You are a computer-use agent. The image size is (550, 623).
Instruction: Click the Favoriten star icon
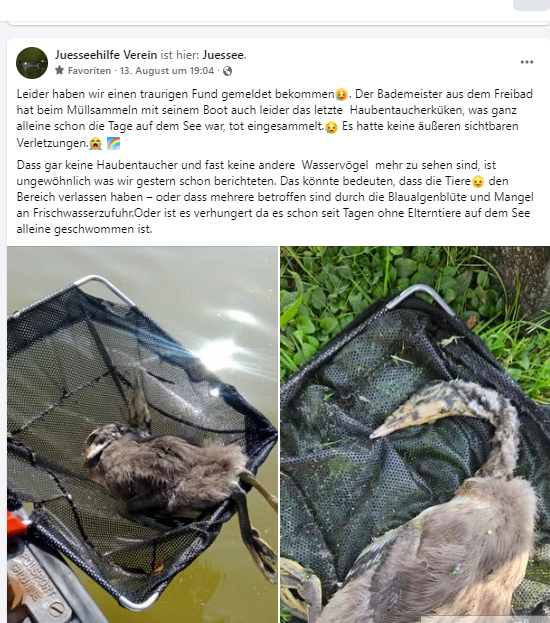[60, 70]
